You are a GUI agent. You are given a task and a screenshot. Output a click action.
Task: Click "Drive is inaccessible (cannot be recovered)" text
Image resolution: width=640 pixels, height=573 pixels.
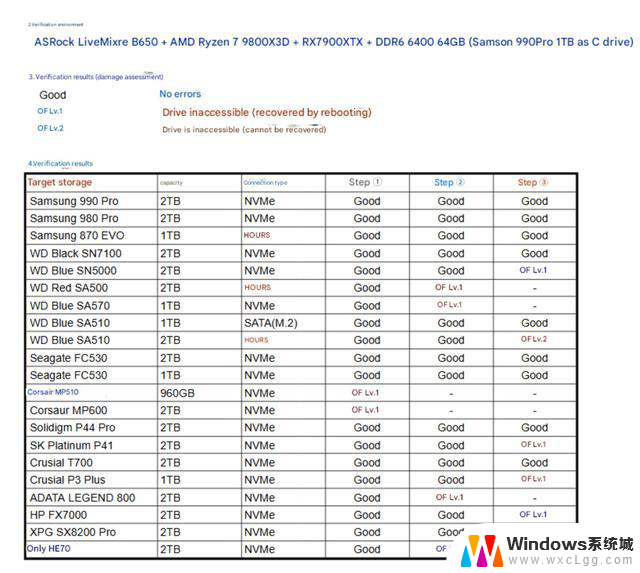[244, 130]
